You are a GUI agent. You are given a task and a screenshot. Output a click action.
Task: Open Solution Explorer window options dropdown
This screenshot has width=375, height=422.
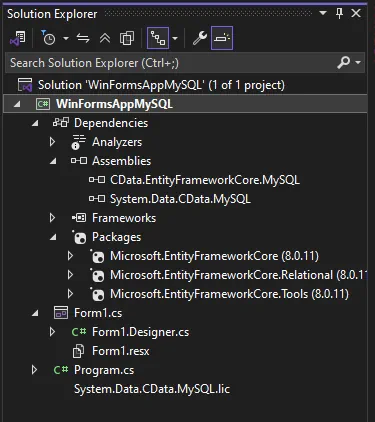322,13
